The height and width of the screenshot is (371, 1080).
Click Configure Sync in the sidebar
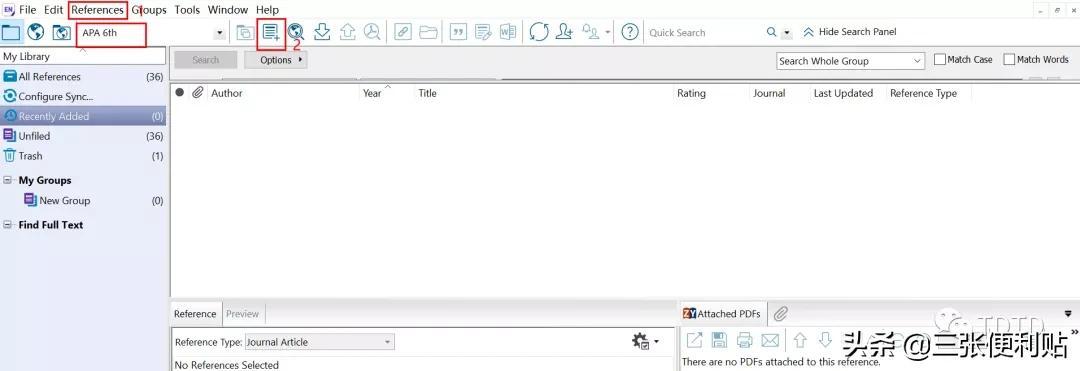[x=83, y=96]
